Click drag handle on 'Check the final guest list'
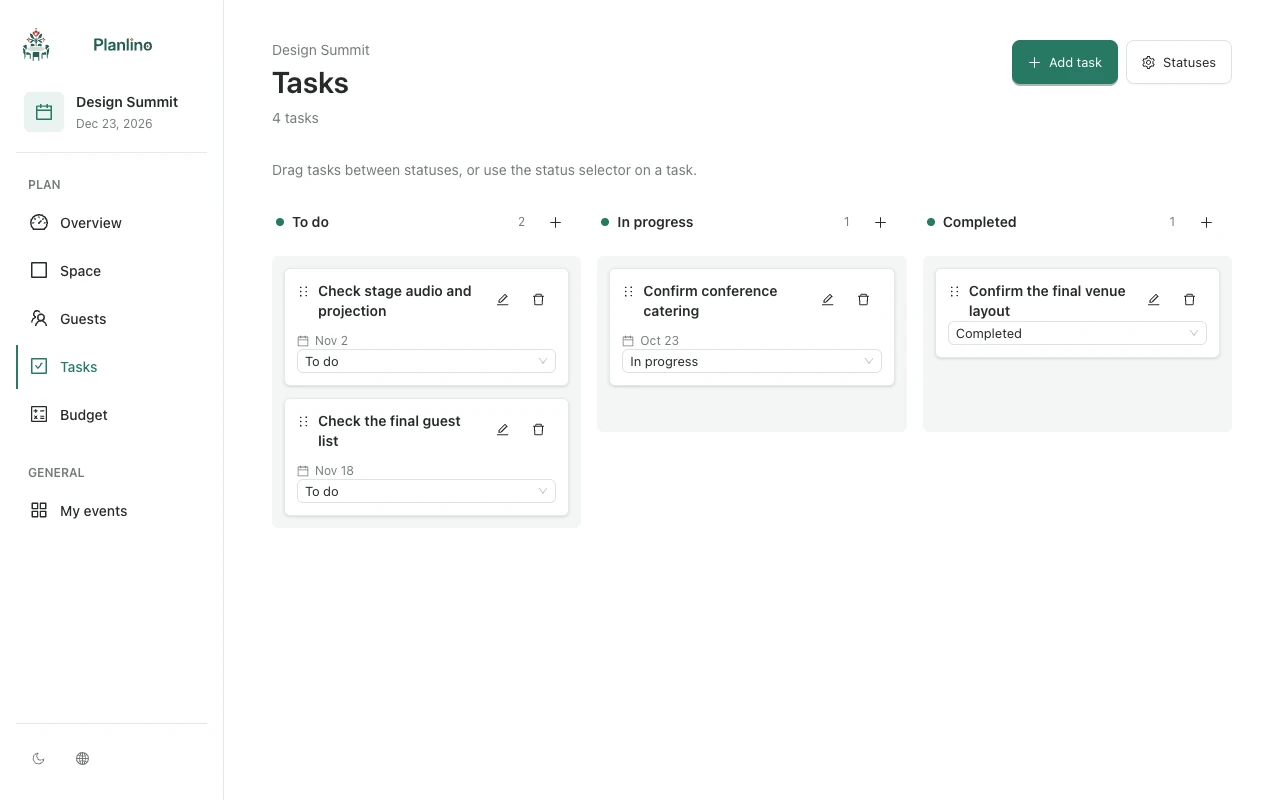Viewport: 1280px width, 800px height. click(x=303, y=422)
